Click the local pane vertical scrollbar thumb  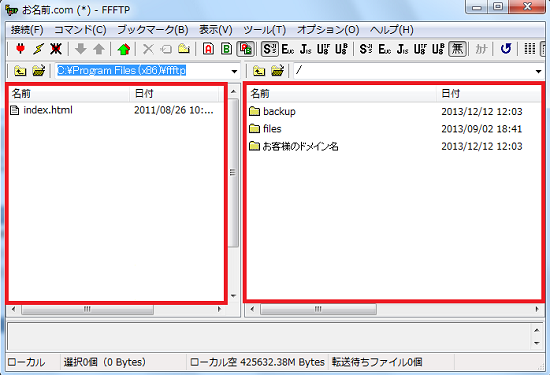(x=233, y=172)
